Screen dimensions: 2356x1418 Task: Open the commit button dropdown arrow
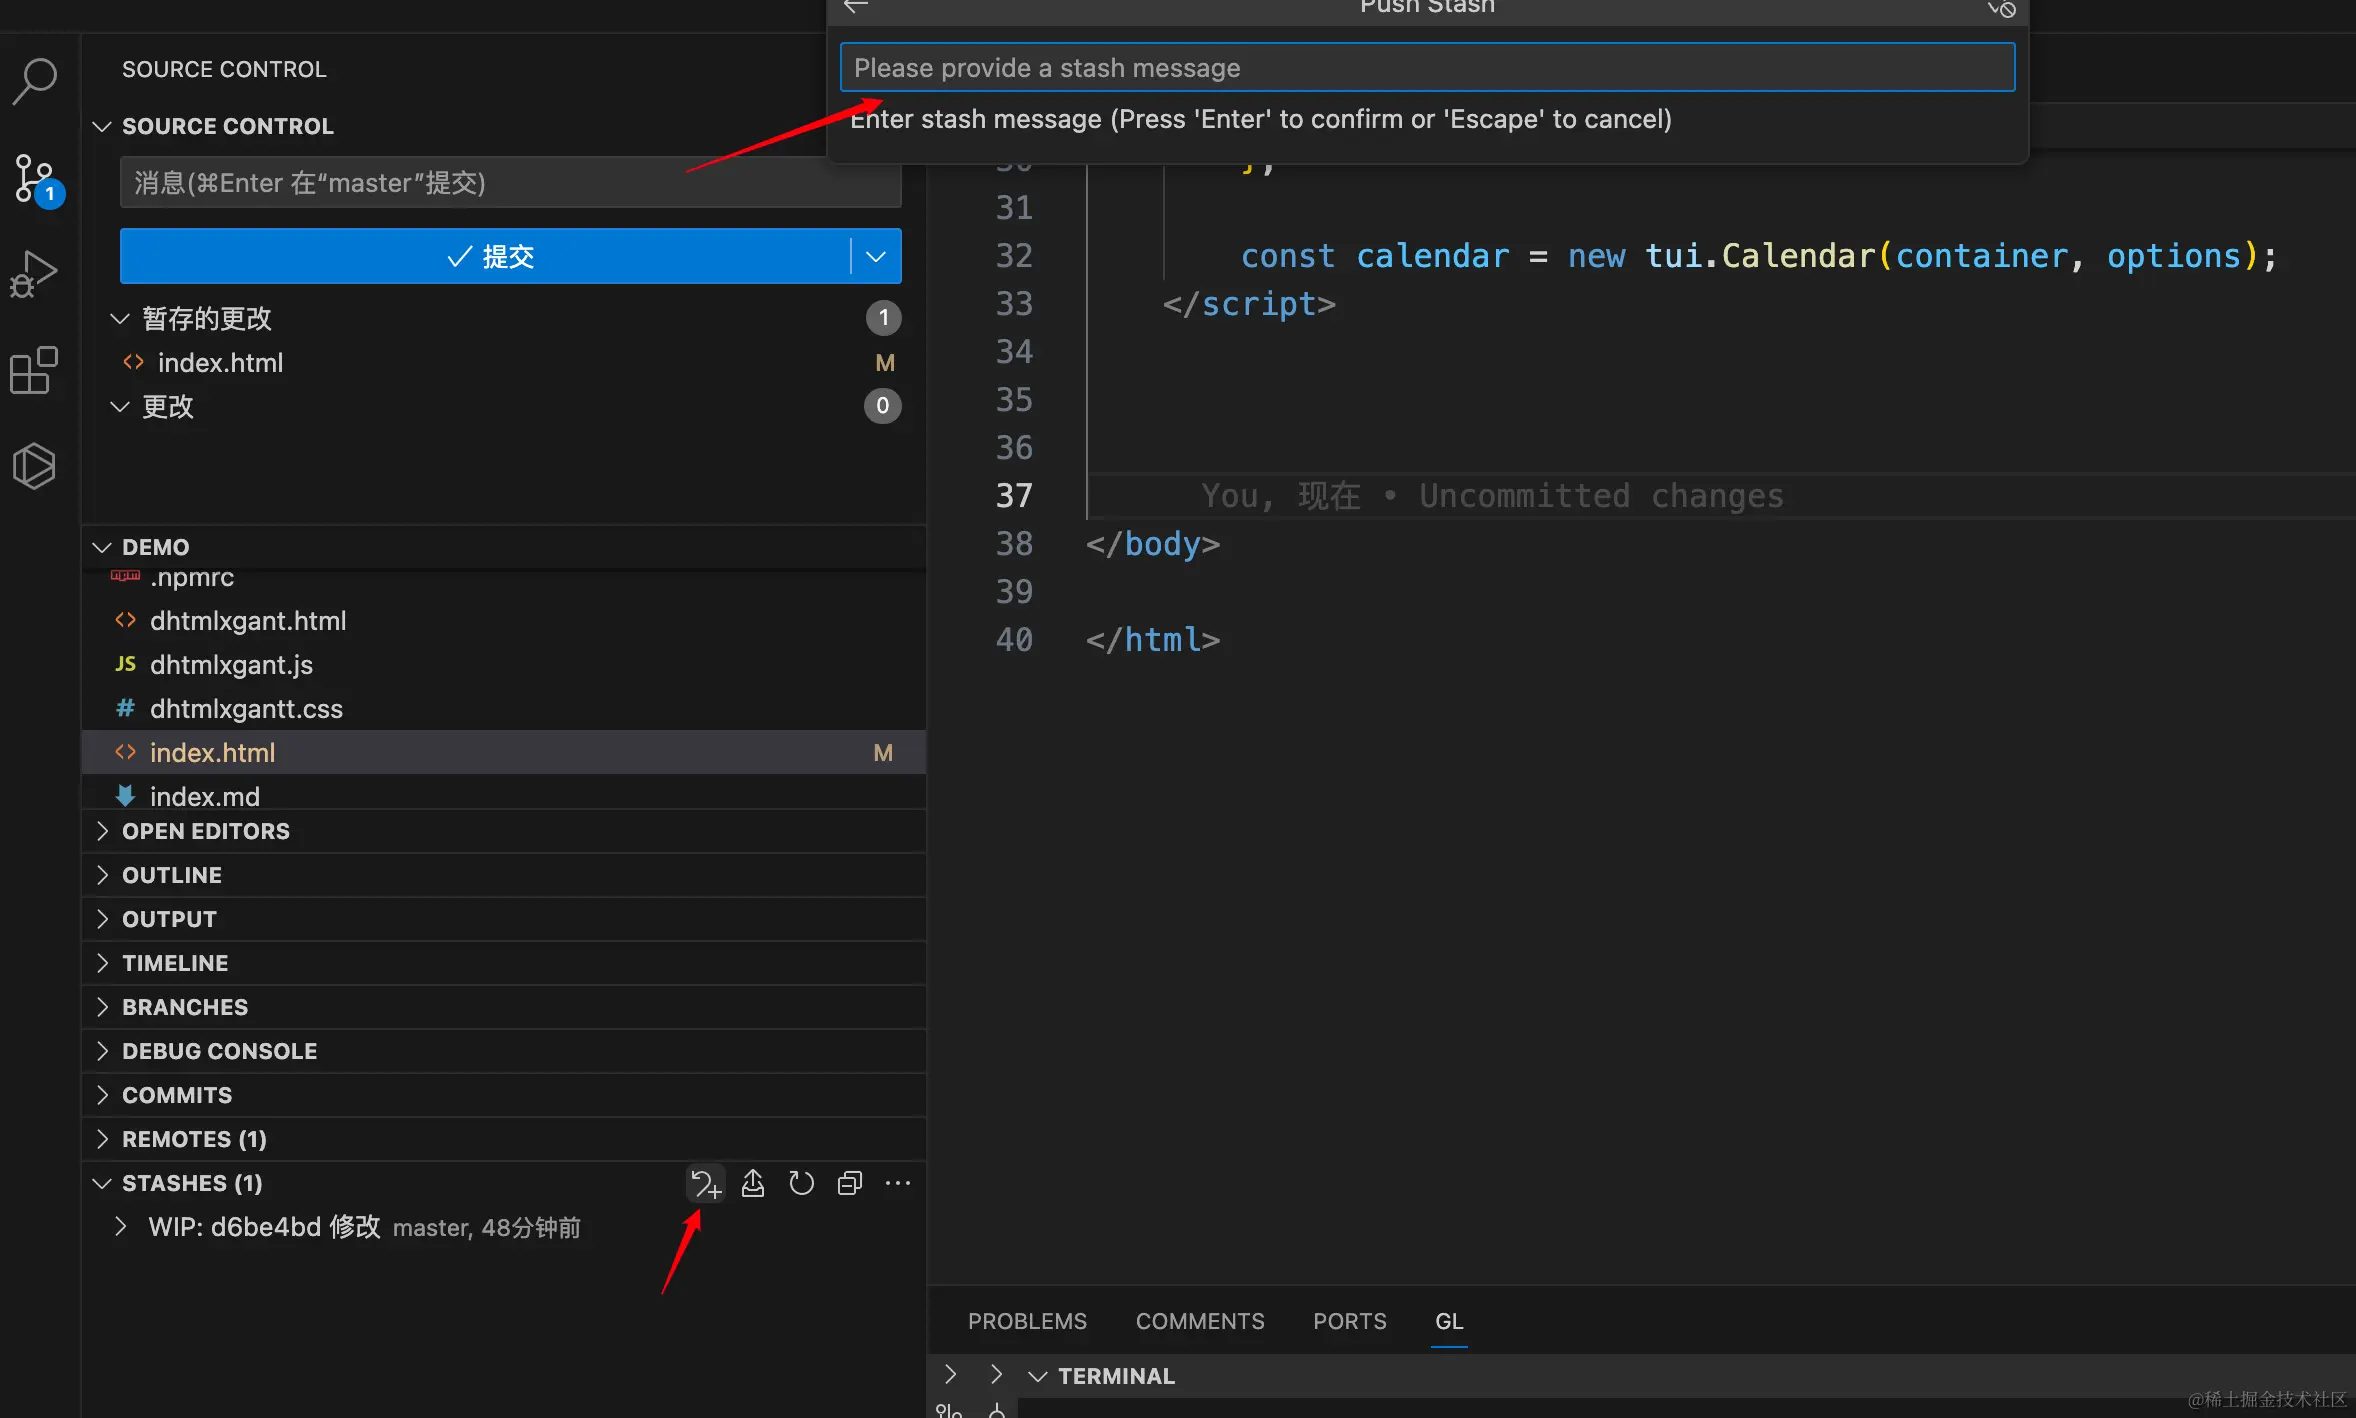pos(876,257)
